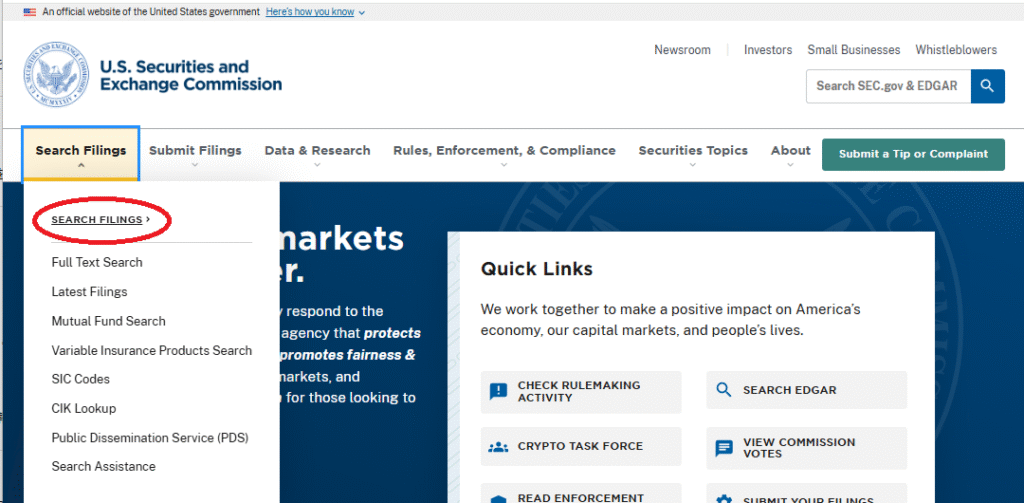Select Full Text Search menu item
1024x503 pixels.
(97, 263)
